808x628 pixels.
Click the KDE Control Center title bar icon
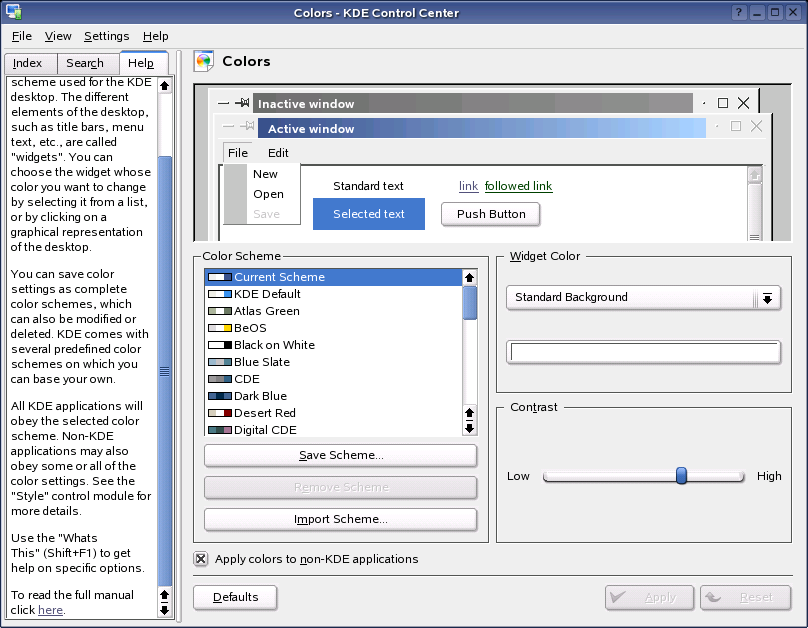(13, 12)
